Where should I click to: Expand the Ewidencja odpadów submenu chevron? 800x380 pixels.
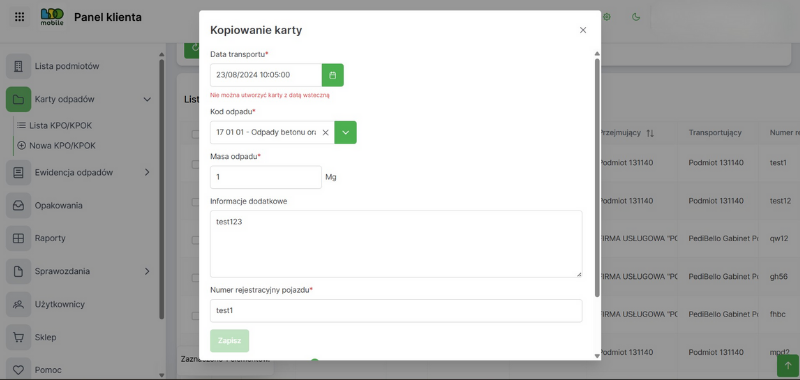[147, 172]
